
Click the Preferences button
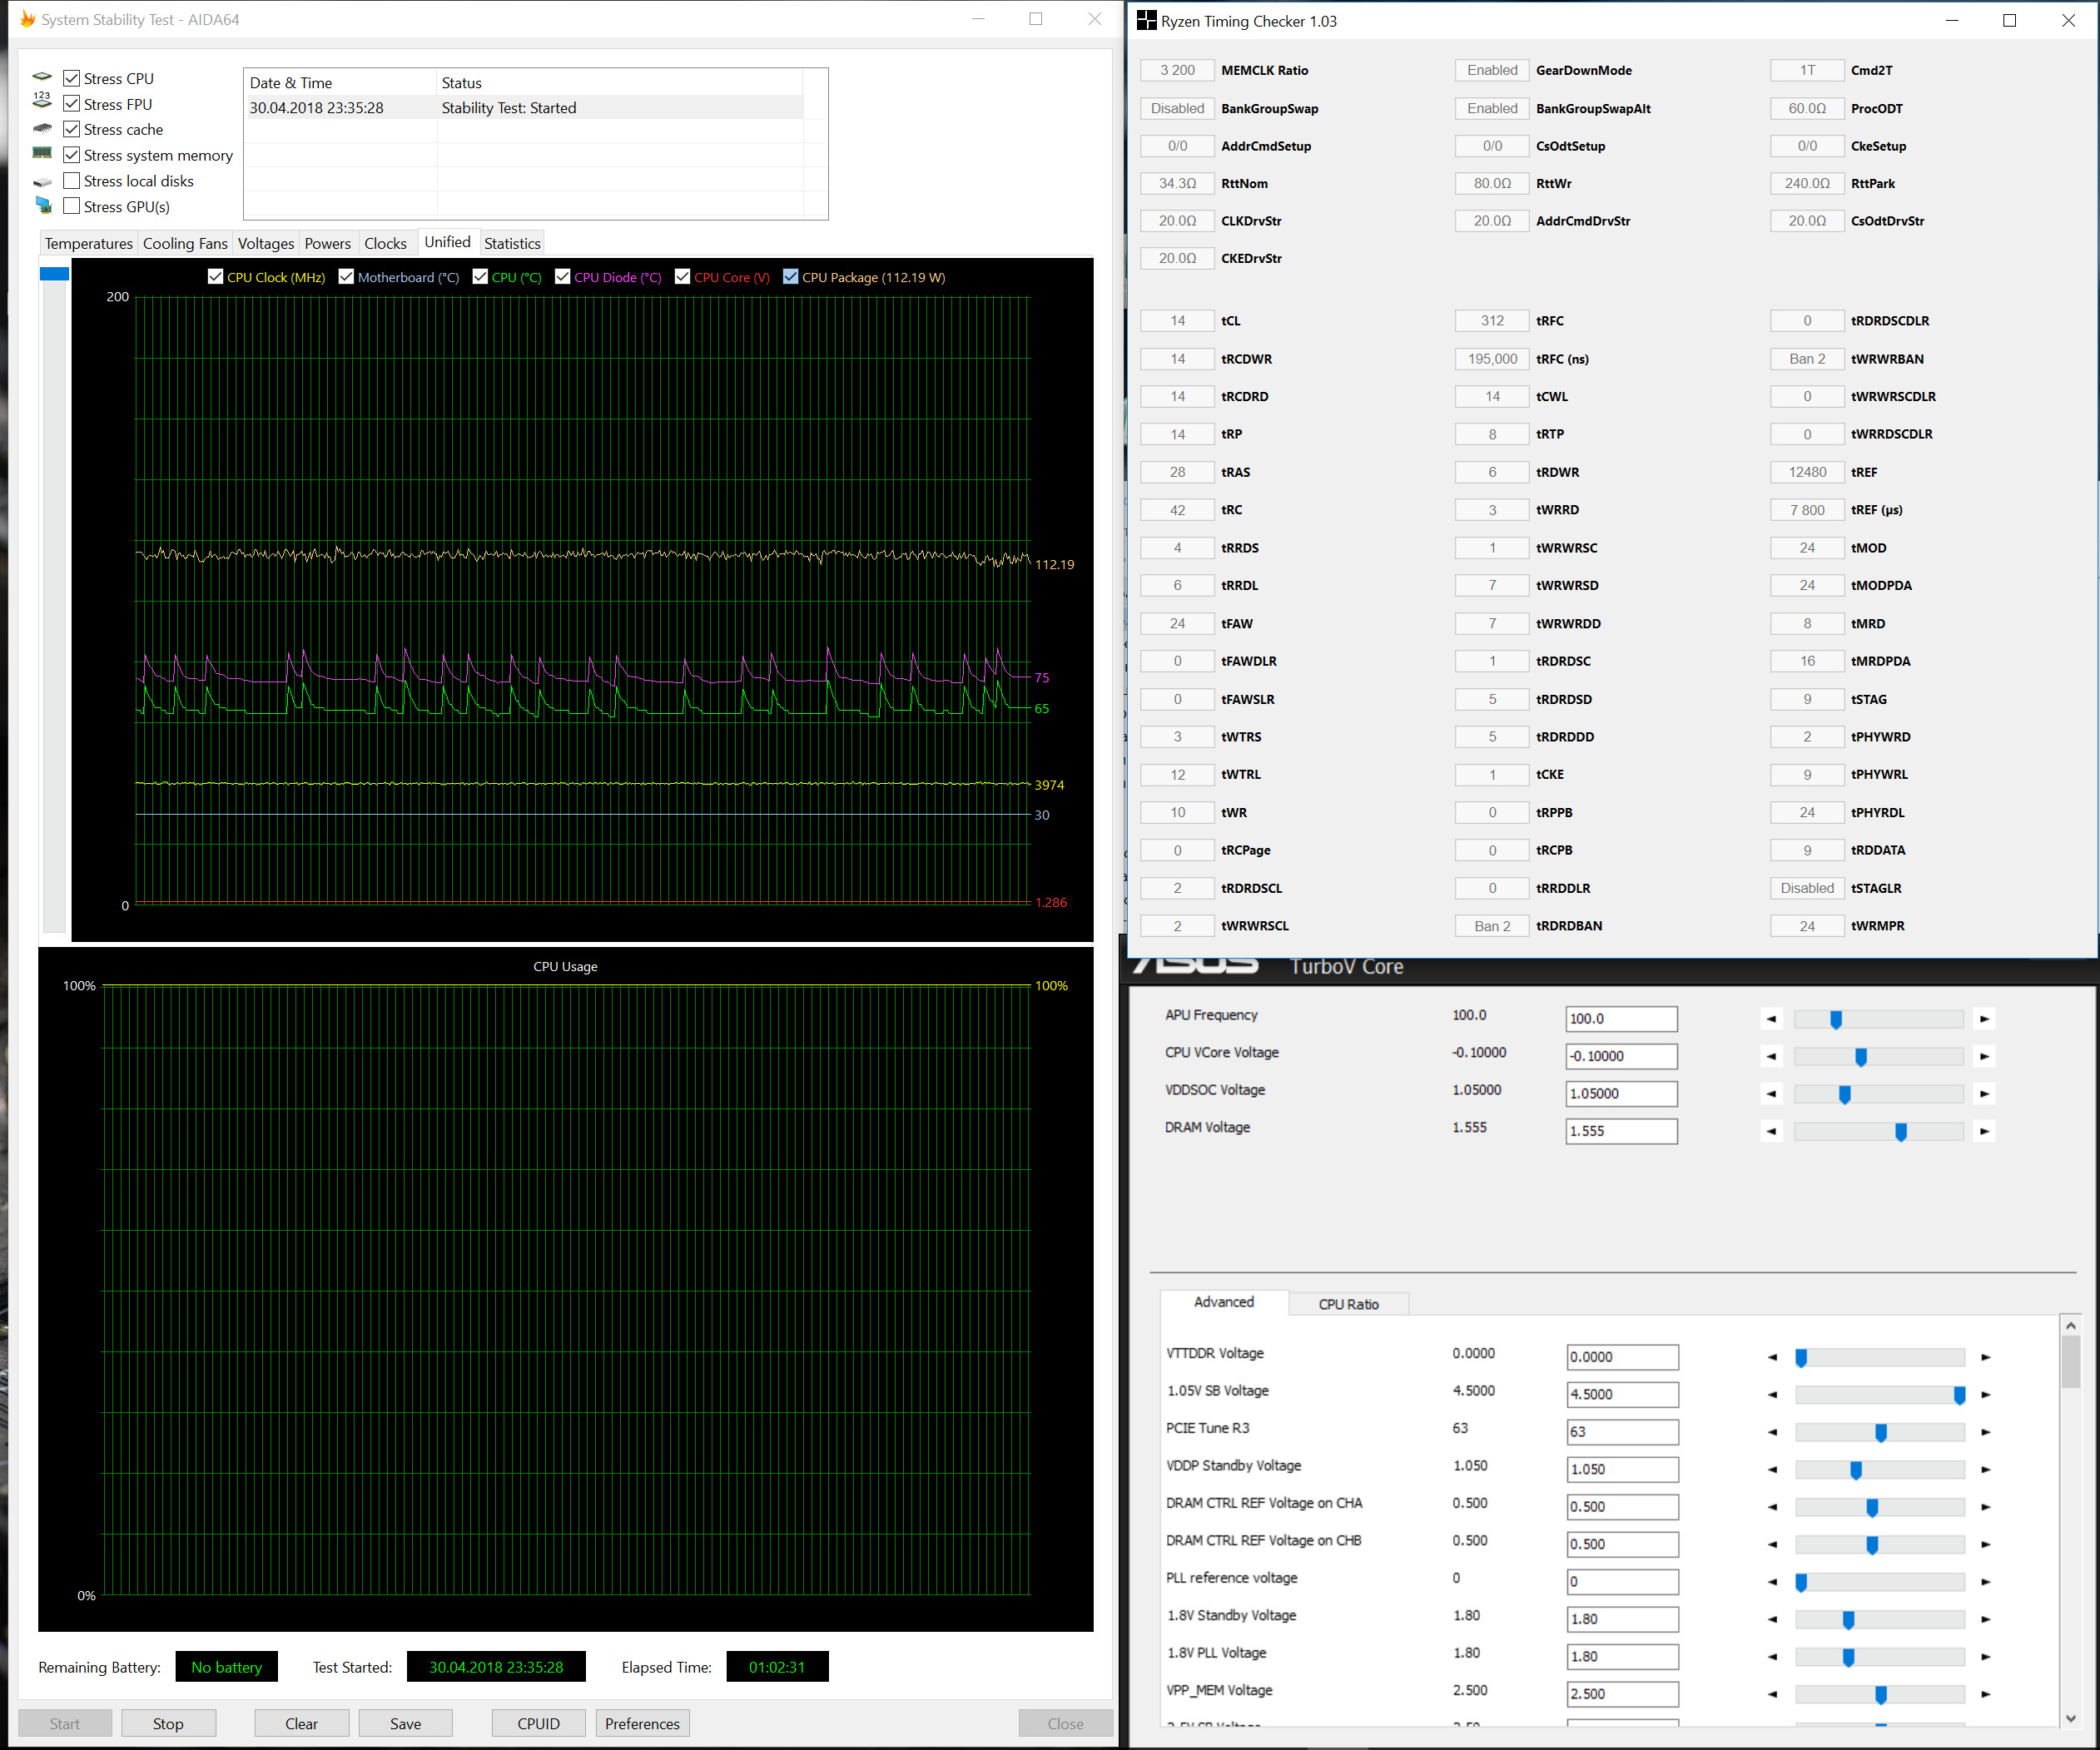[642, 1723]
